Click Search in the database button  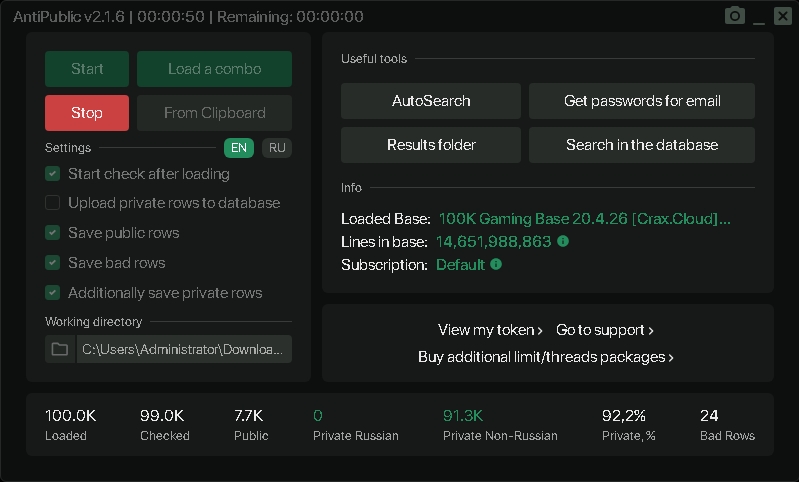pyautogui.click(x=641, y=145)
